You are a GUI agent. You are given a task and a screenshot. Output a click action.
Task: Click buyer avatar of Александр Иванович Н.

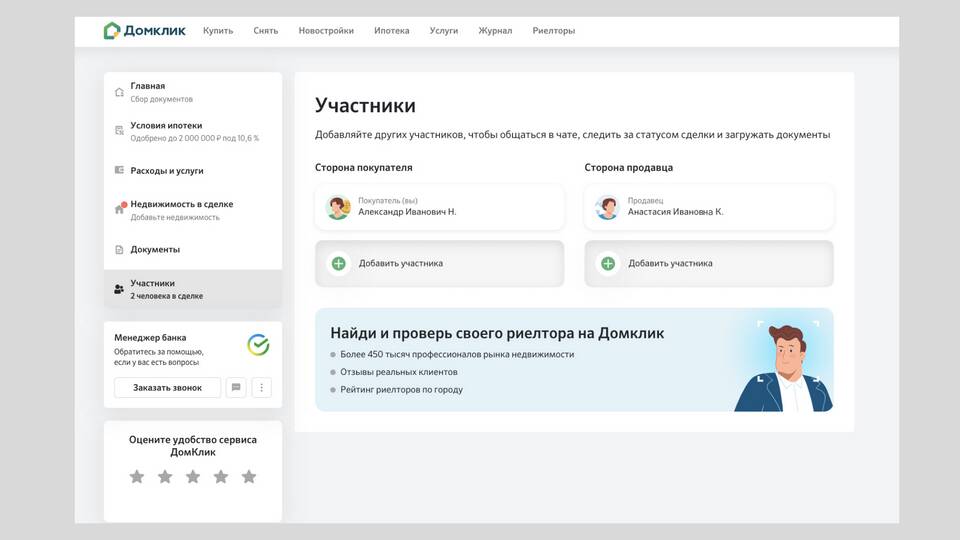(338, 207)
